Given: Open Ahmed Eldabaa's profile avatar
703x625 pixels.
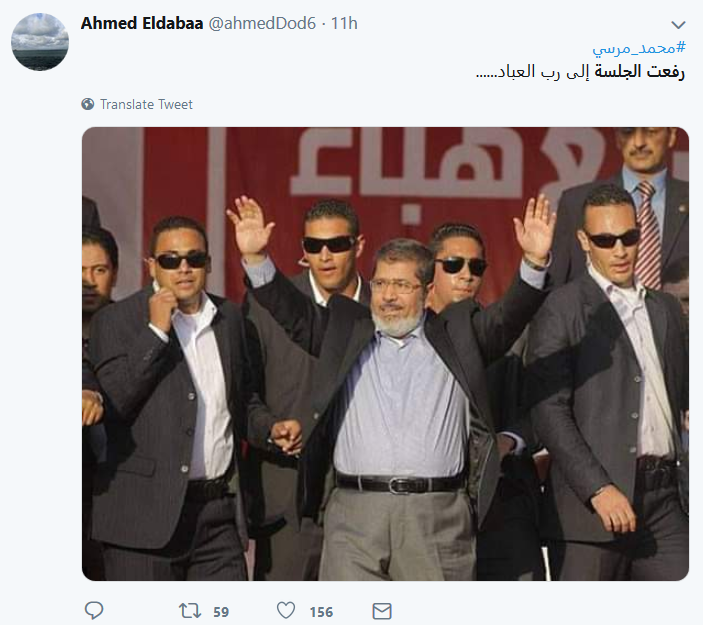Looking at the screenshot, I should click(x=40, y=42).
